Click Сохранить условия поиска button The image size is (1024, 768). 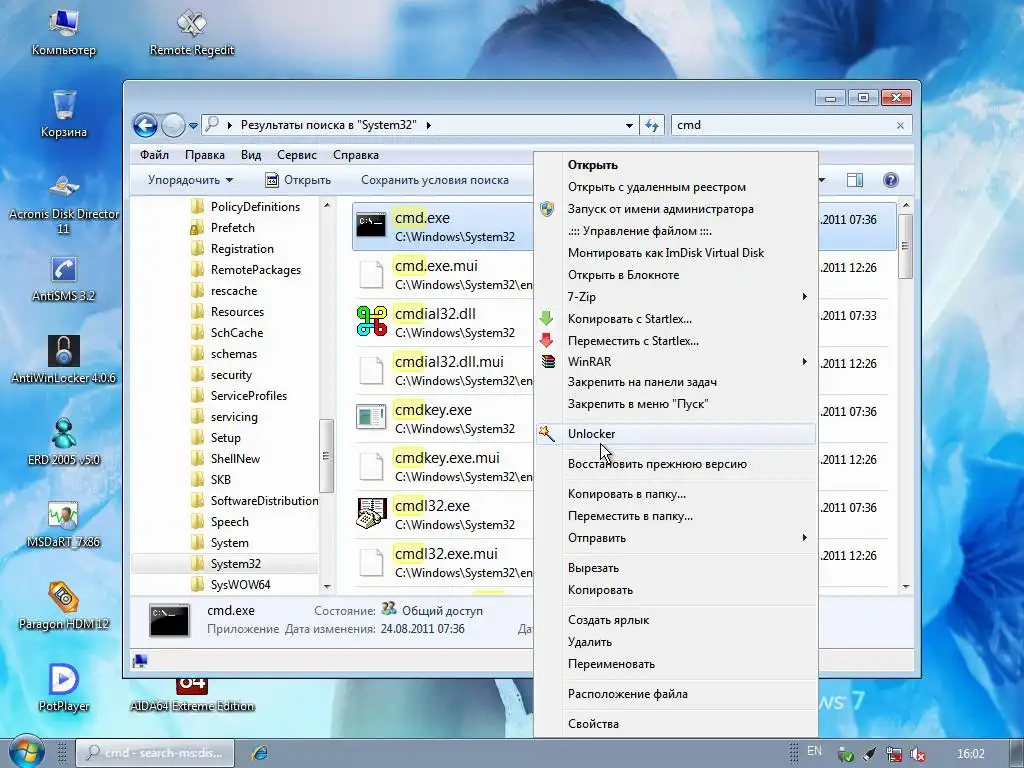pyautogui.click(x=435, y=180)
